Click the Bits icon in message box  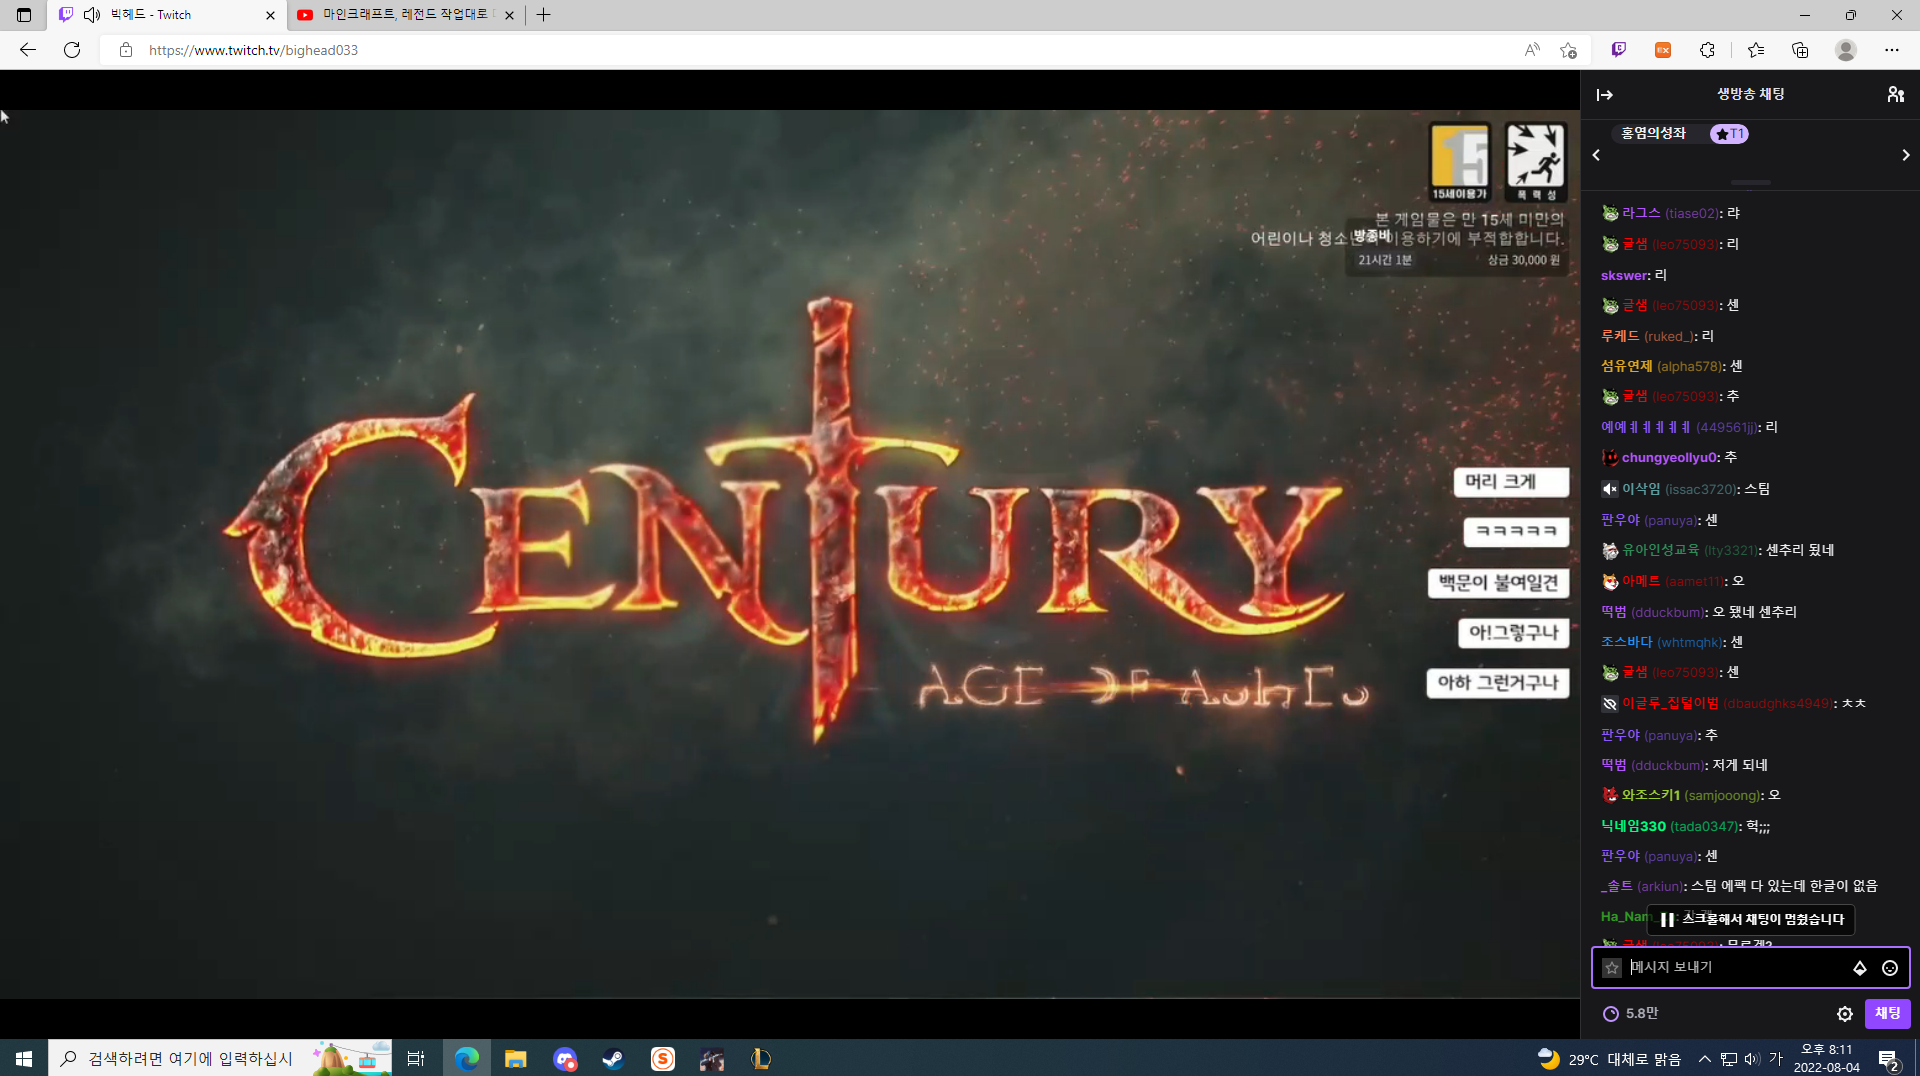click(x=1859, y=968)
